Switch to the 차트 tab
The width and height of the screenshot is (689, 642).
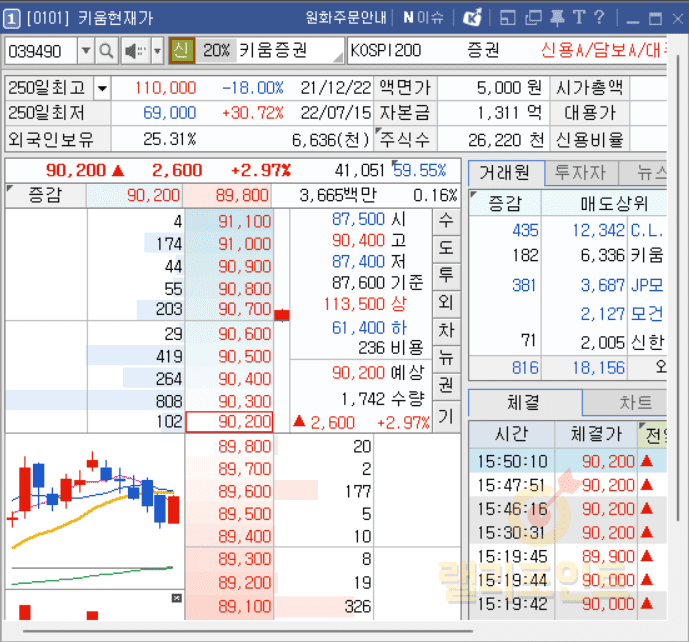(635, 403)
